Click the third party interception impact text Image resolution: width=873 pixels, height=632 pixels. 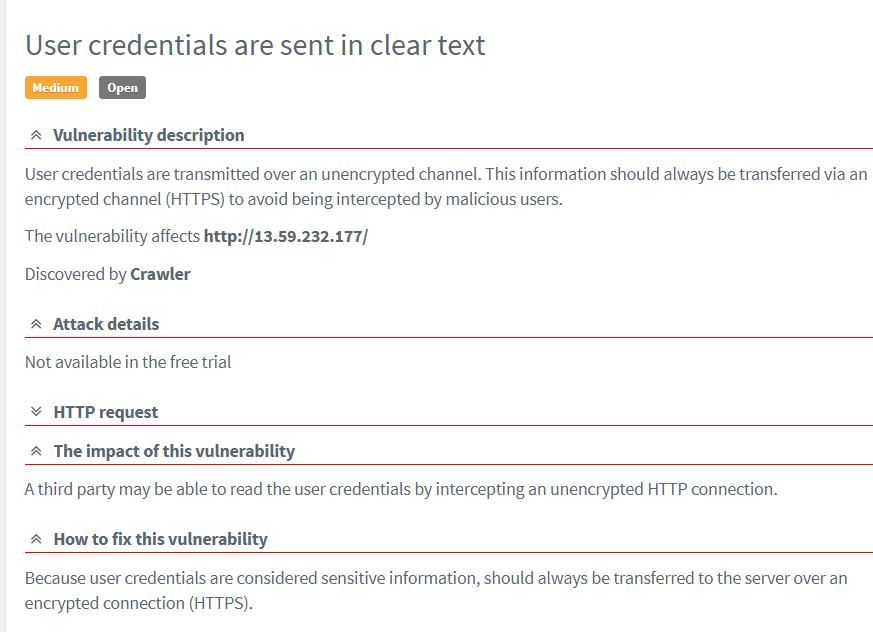coord(401,489)
